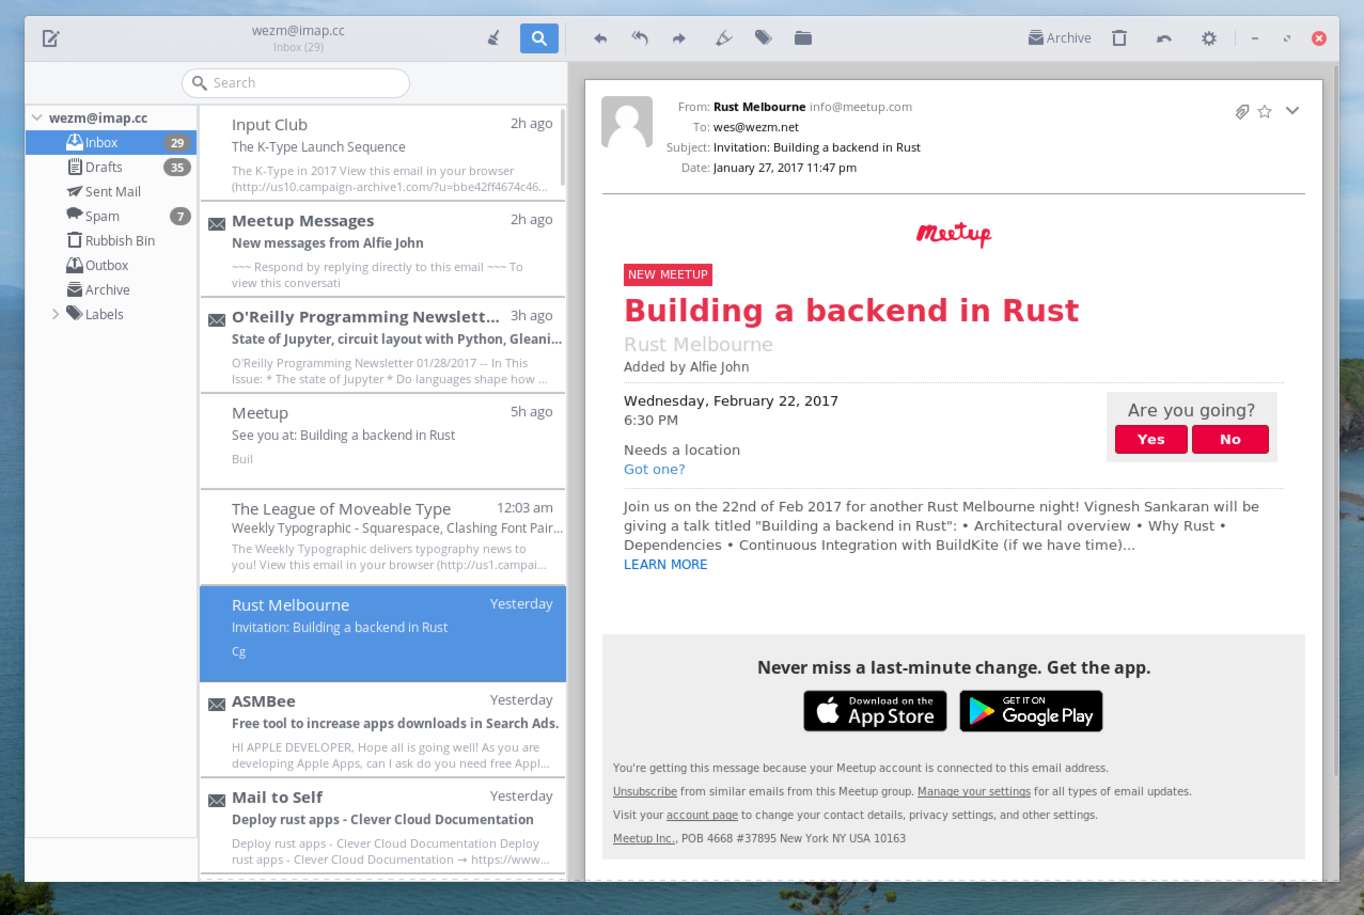Viewport: 1364px width, 915px height.
Task: Click the 'account page' link
Action: point(702,815)
